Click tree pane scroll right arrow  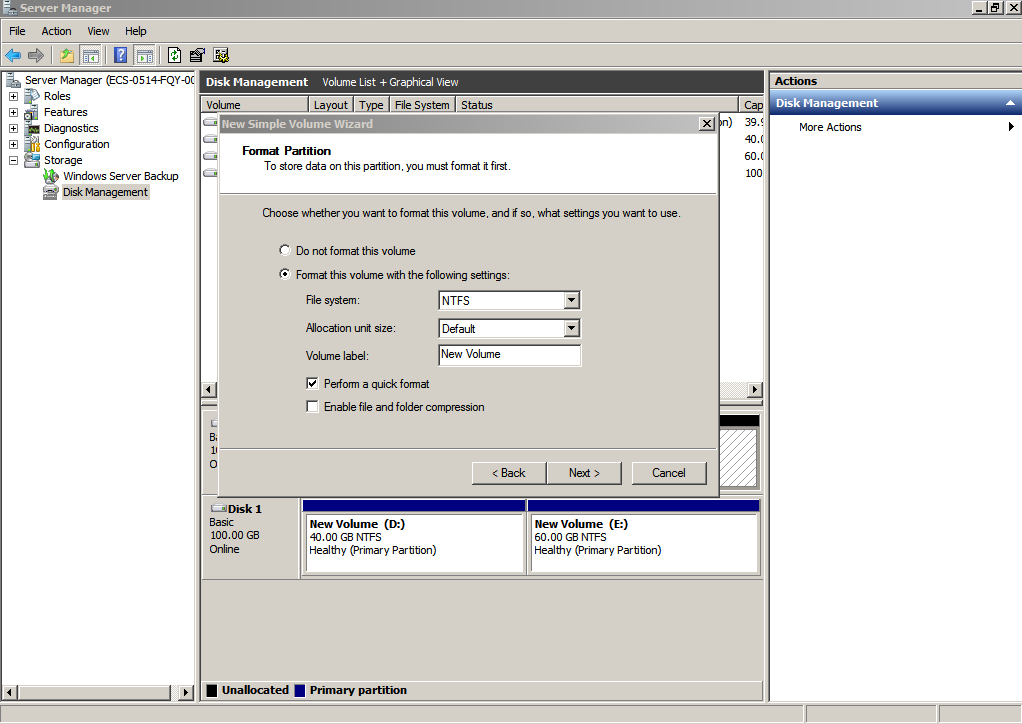pos(186,692)
